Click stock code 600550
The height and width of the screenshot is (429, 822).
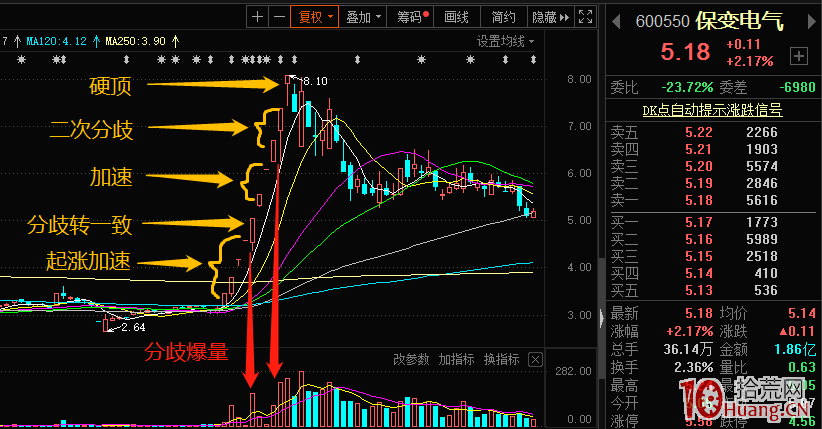[662, 22]
